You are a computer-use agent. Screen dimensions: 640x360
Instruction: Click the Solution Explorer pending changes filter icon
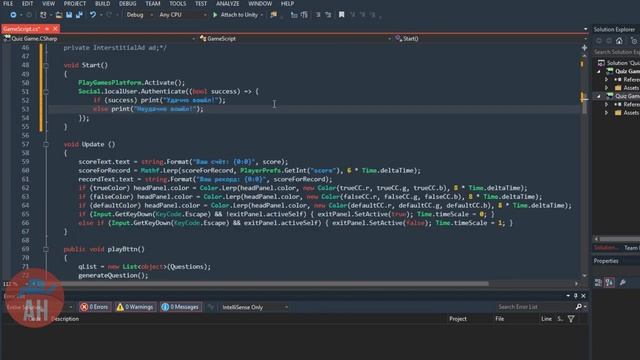point(634,41)
